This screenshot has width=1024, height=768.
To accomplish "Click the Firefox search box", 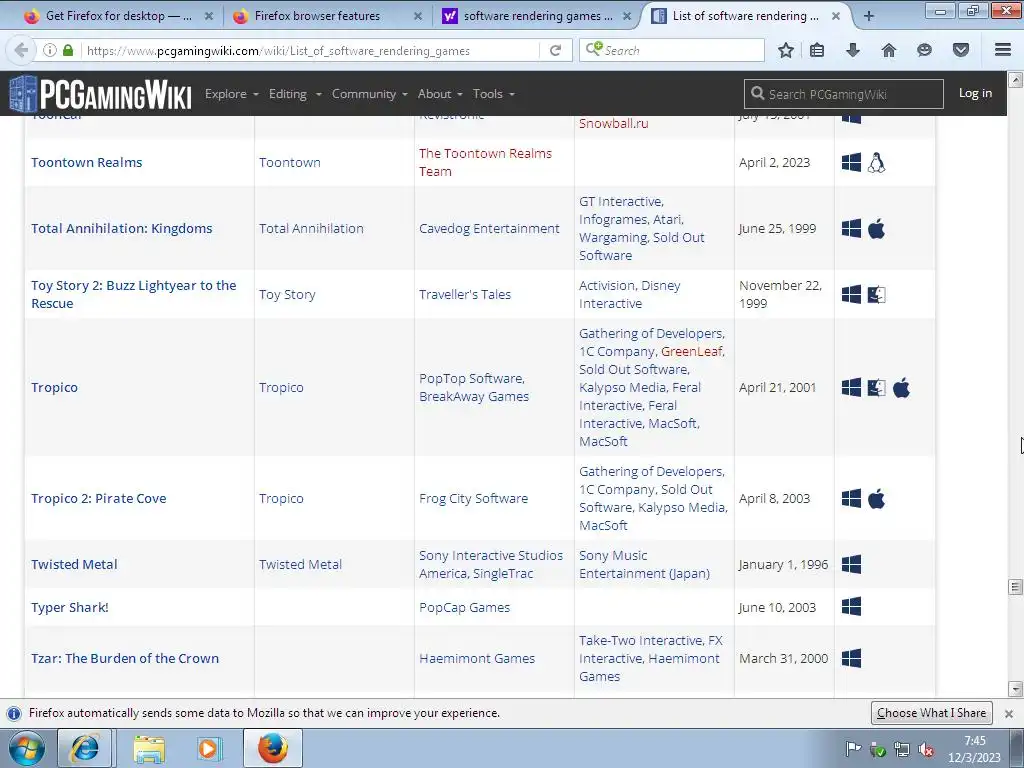I will 672,50.
